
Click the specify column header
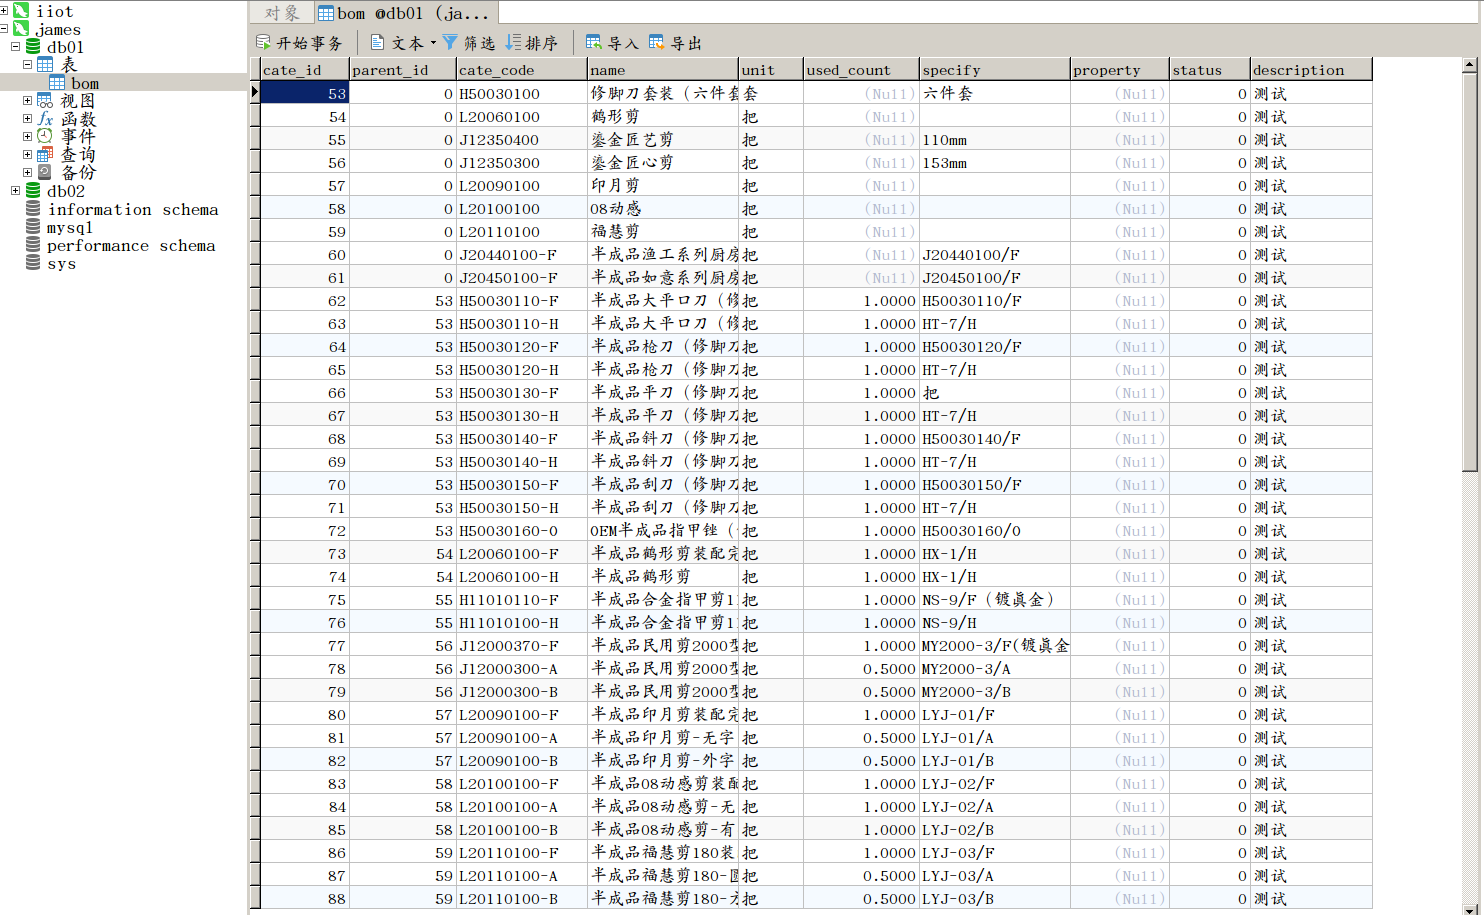coord(994,70)
